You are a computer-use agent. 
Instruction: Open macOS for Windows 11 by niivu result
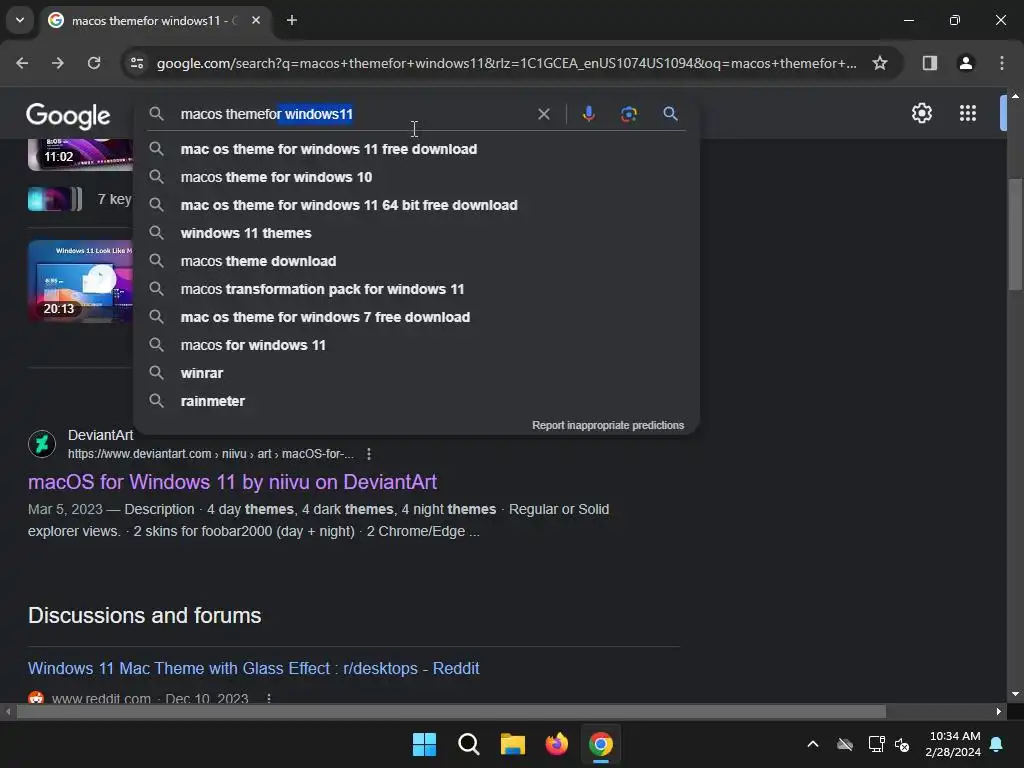[x=232, y=482]
